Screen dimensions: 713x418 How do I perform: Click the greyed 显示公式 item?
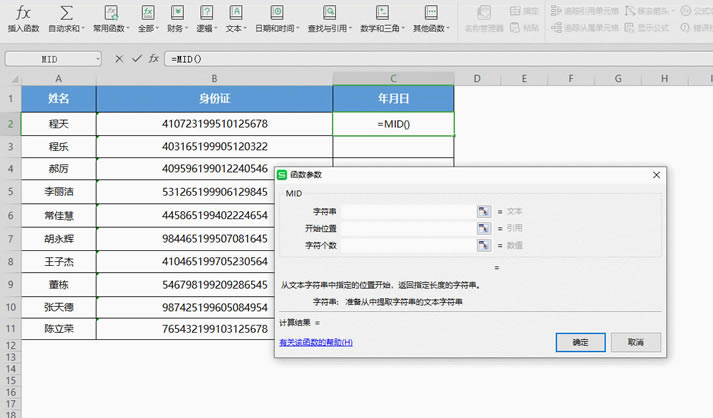[x=647, y=28]
